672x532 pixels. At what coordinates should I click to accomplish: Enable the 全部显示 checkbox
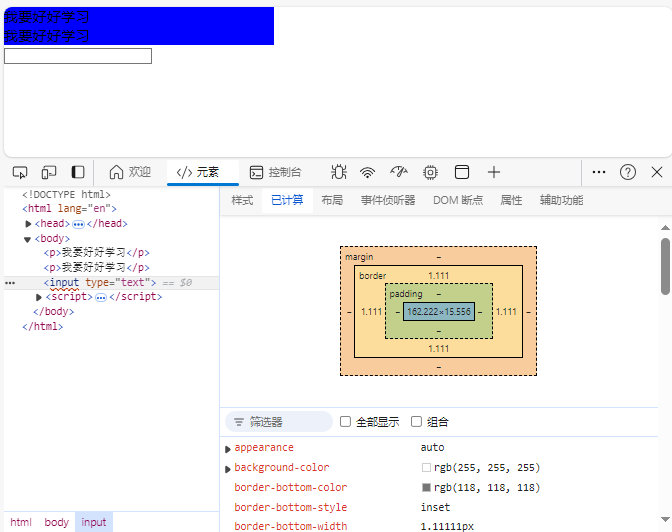click(x=345, y=422)
